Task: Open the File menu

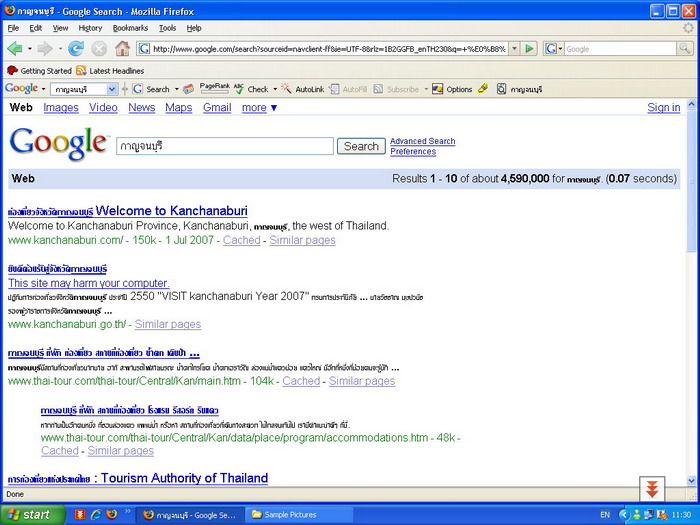Action: point(13,28)
